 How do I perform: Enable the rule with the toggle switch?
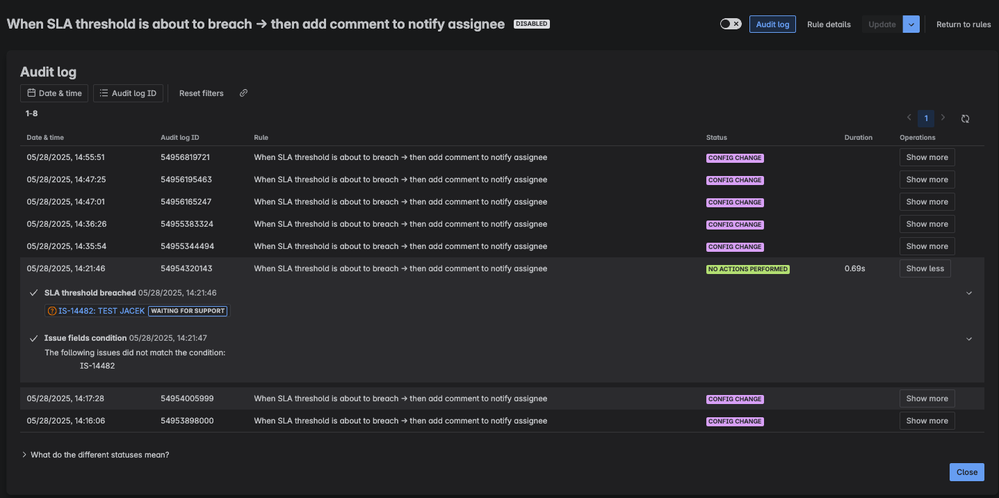(730, 24)
